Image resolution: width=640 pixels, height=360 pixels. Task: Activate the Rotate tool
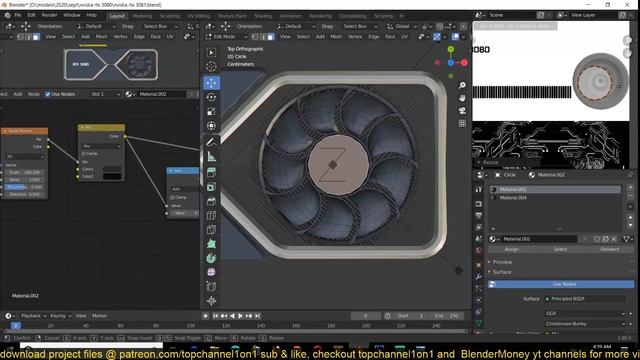(x=211, y=97)
